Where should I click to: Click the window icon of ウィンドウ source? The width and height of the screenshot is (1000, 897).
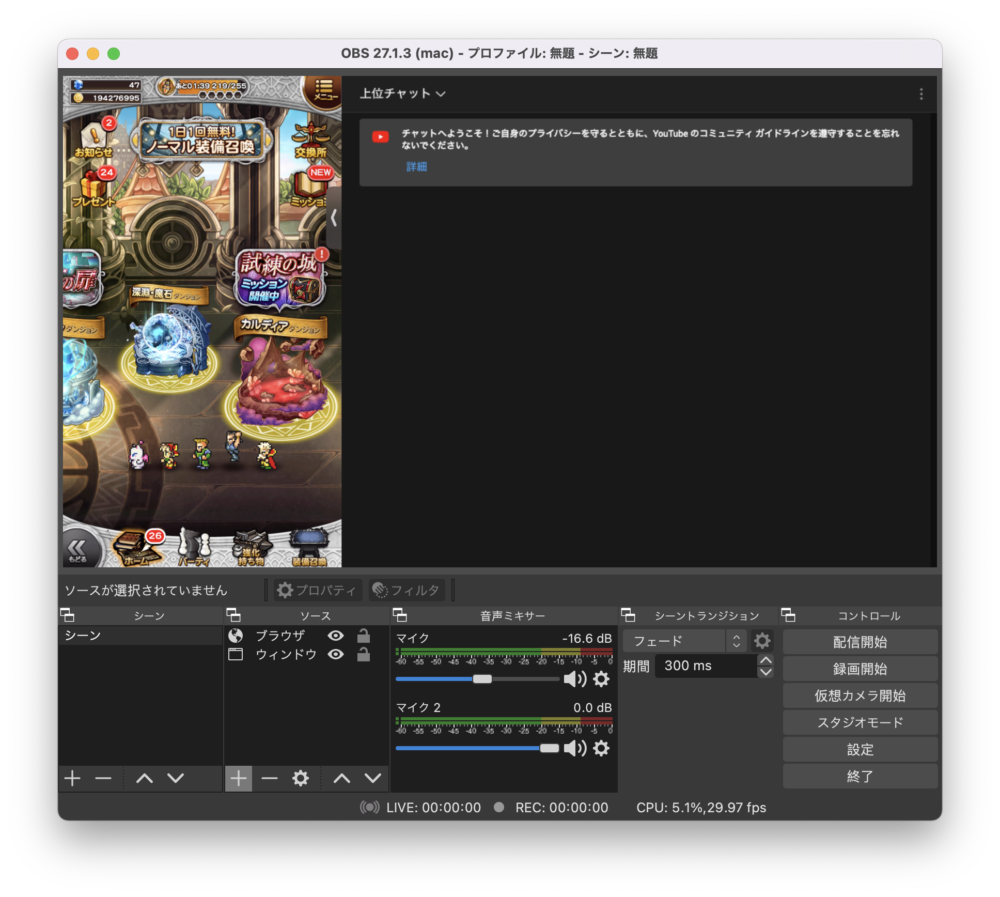[x=236, y=655]
